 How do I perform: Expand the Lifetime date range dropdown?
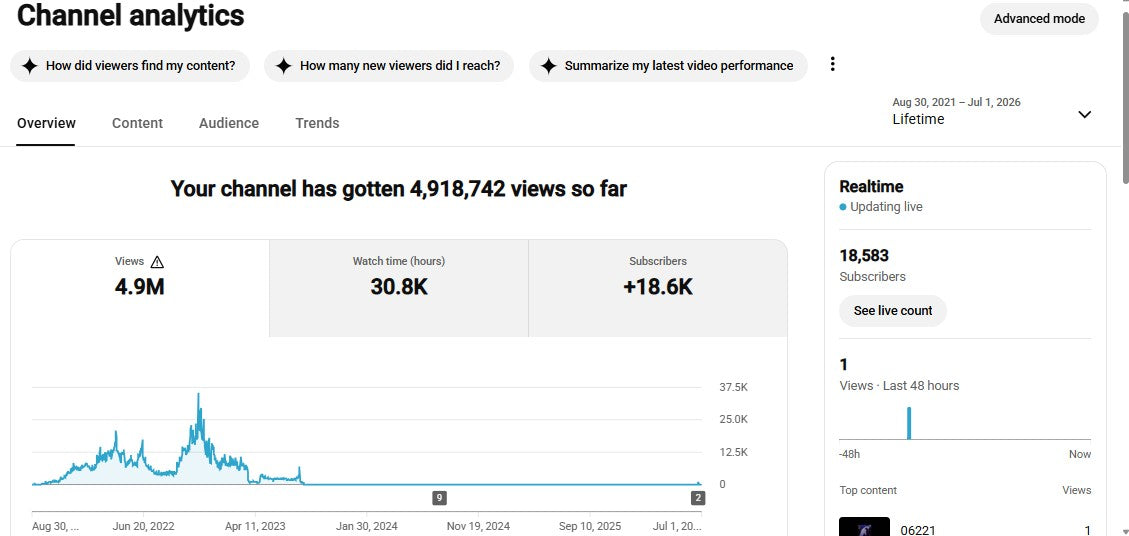point(992,112)
